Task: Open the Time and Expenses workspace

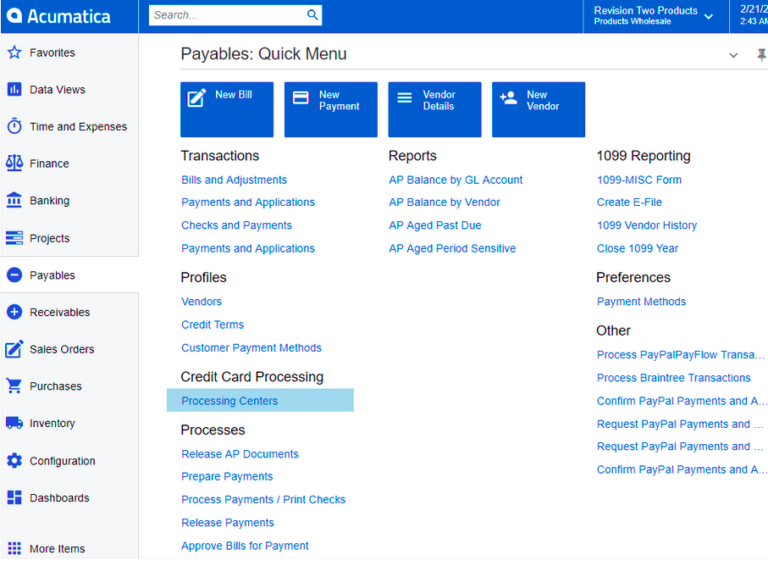Action: tap(78, 127)
